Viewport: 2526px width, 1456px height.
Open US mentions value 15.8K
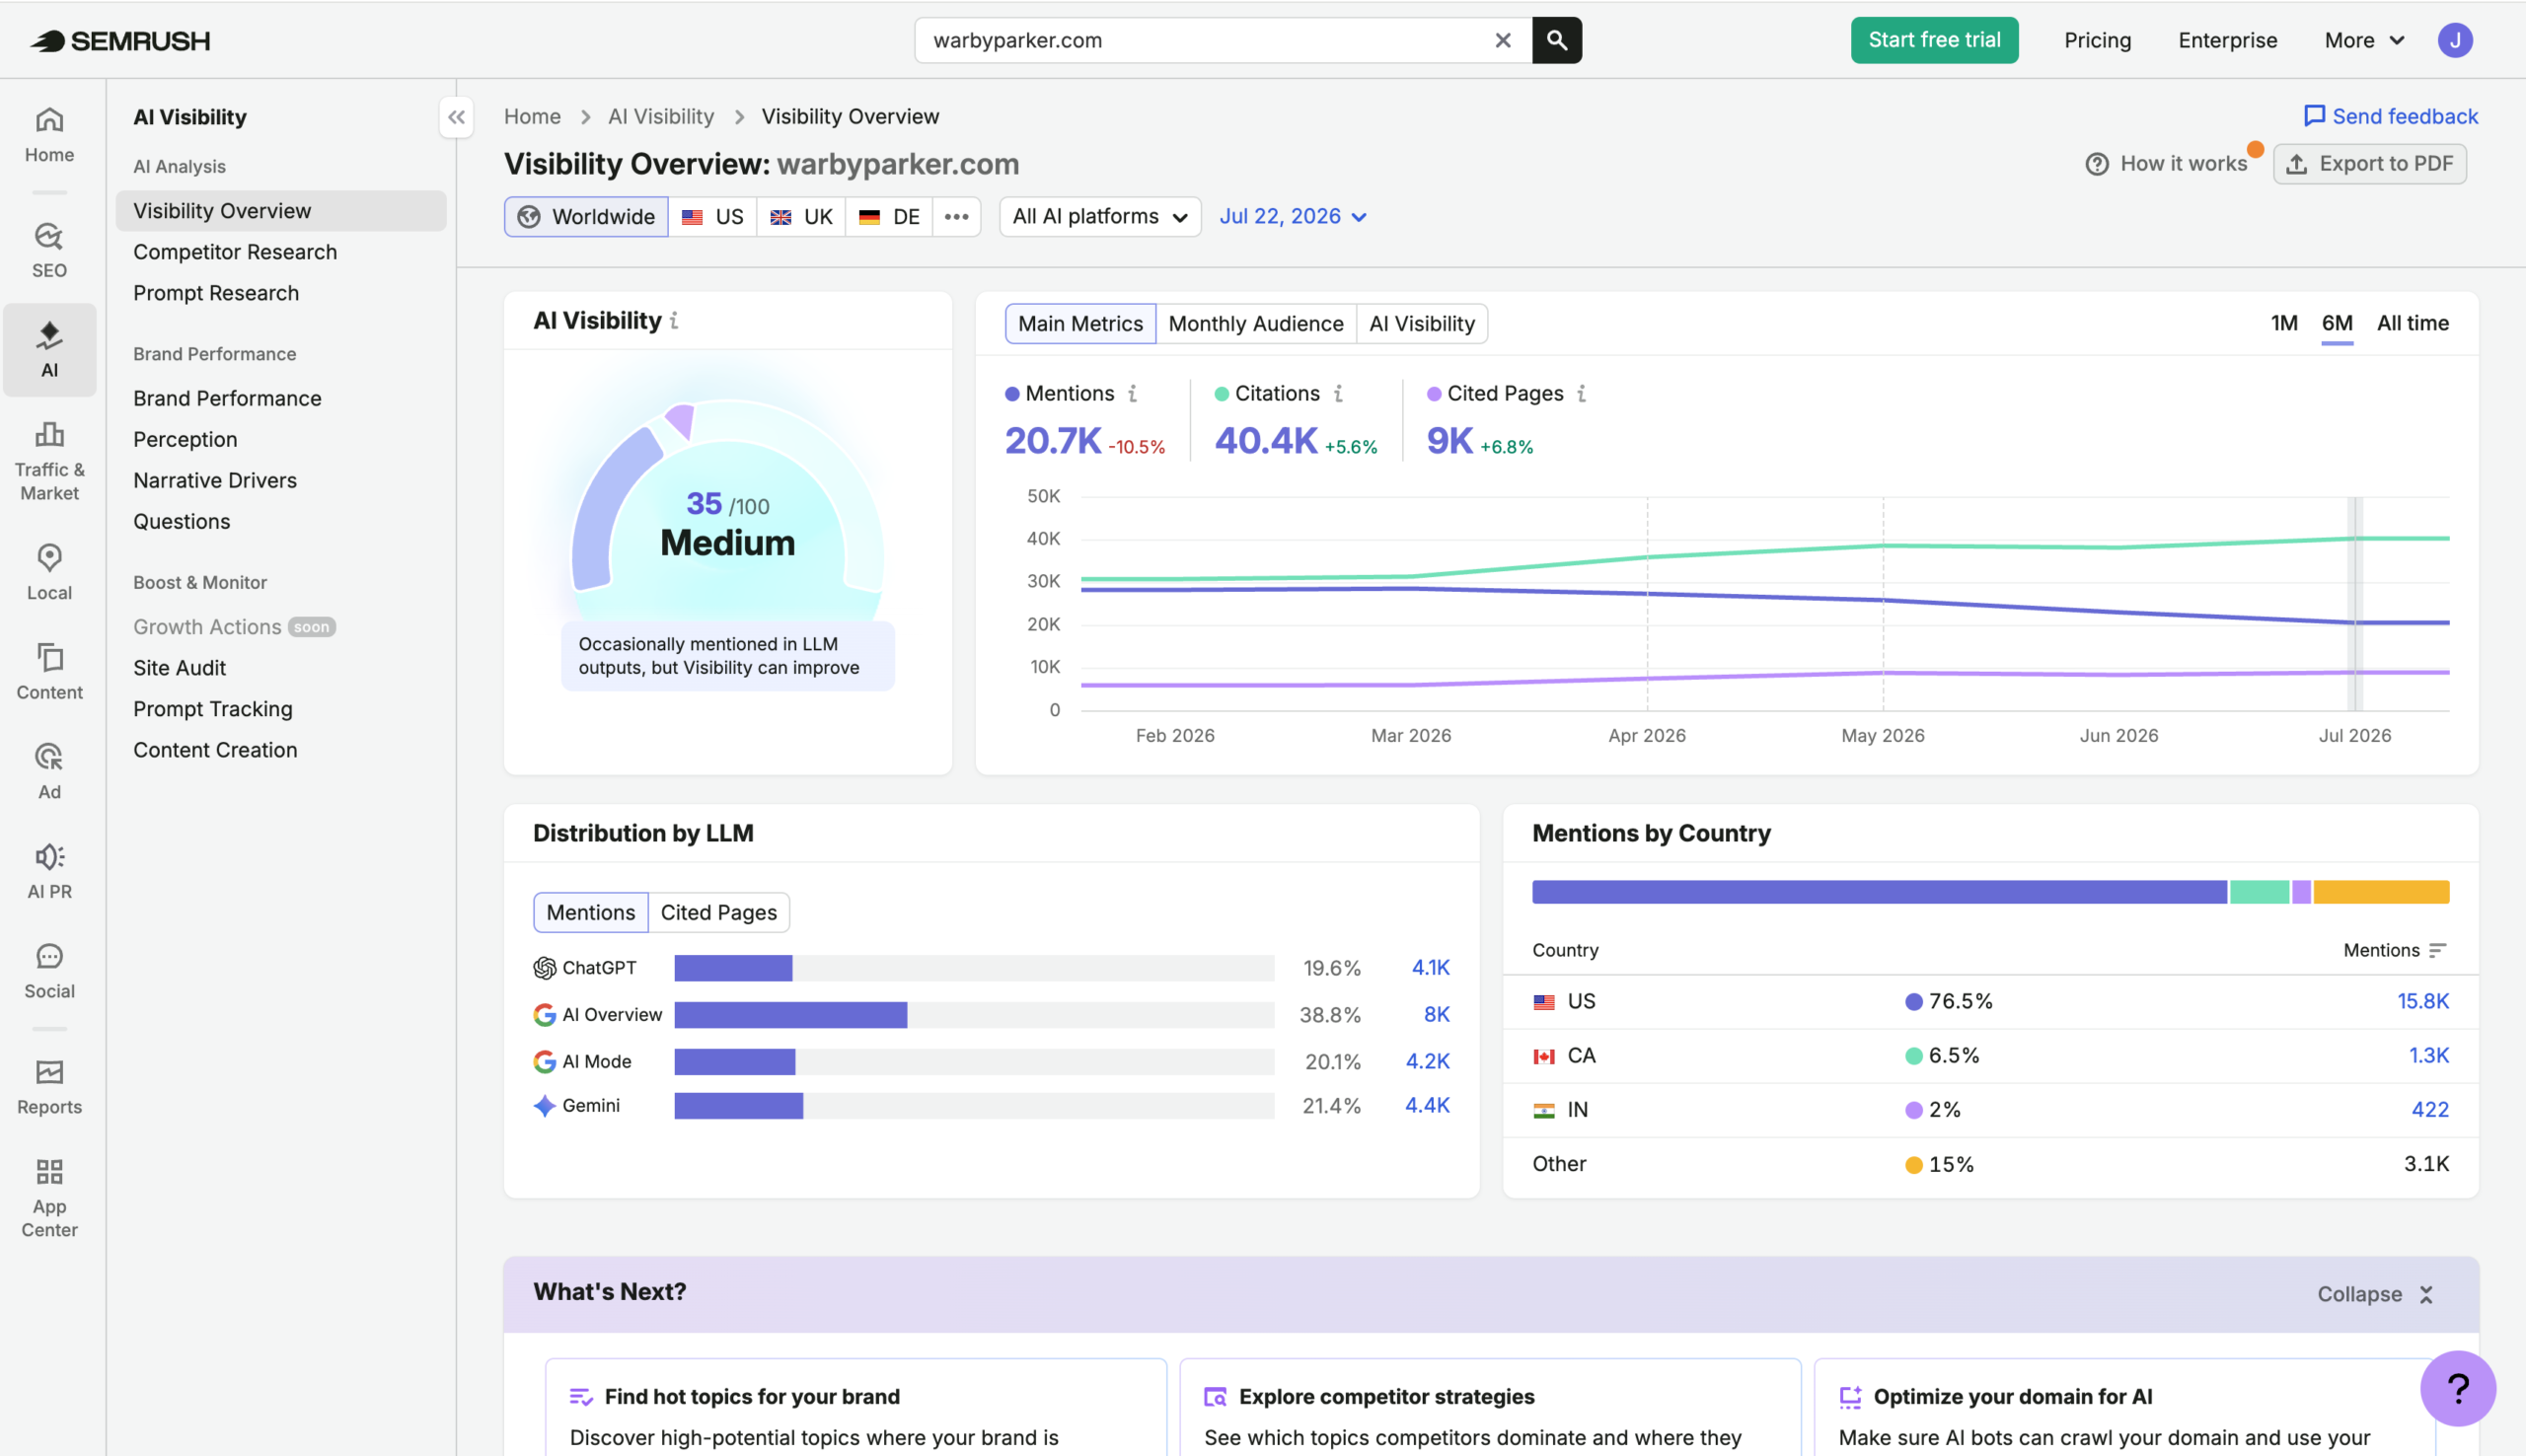pyautogui.click(x=2422, y=1001)
